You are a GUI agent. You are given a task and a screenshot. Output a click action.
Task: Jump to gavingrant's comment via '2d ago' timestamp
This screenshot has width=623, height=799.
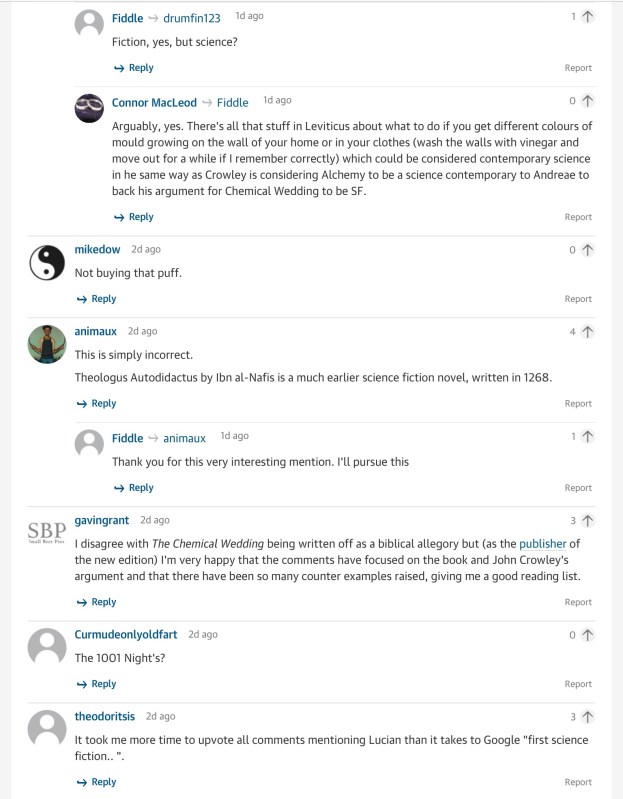pos(155,520)
